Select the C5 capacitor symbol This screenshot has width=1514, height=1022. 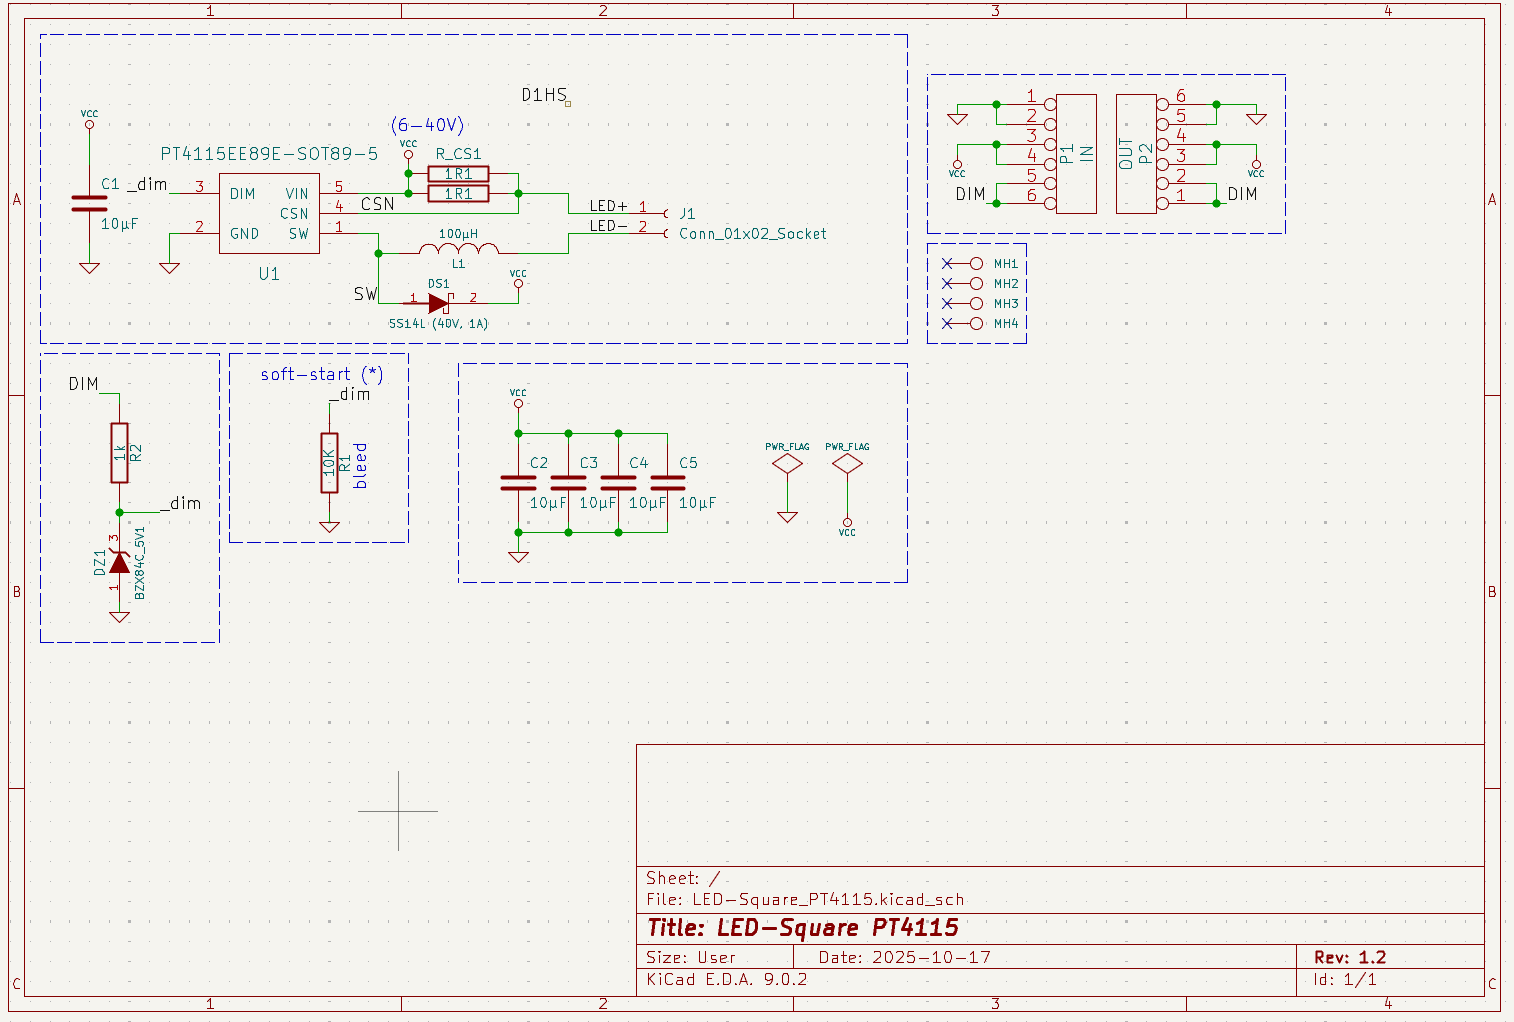tap(668, 482)
